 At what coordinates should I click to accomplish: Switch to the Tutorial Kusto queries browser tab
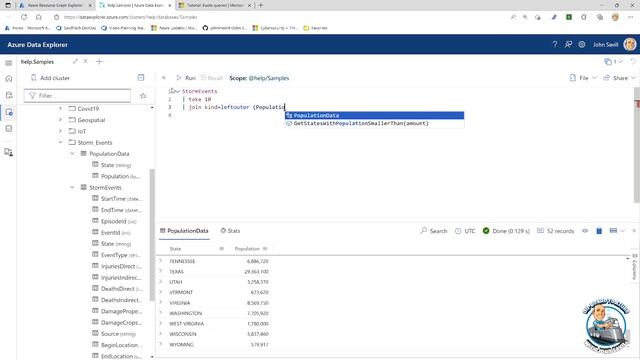click(x=216, y=5)
